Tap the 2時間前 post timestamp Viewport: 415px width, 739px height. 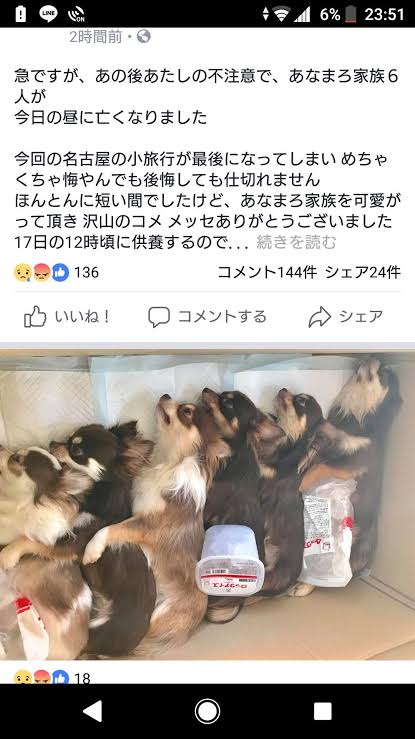tap(96, 36)
